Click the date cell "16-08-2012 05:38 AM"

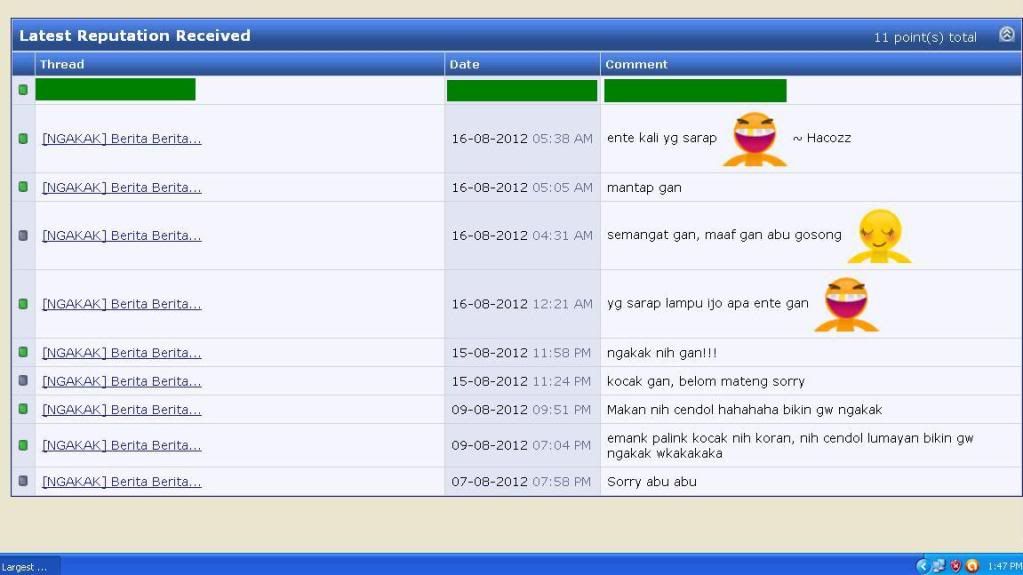point(522,138)
